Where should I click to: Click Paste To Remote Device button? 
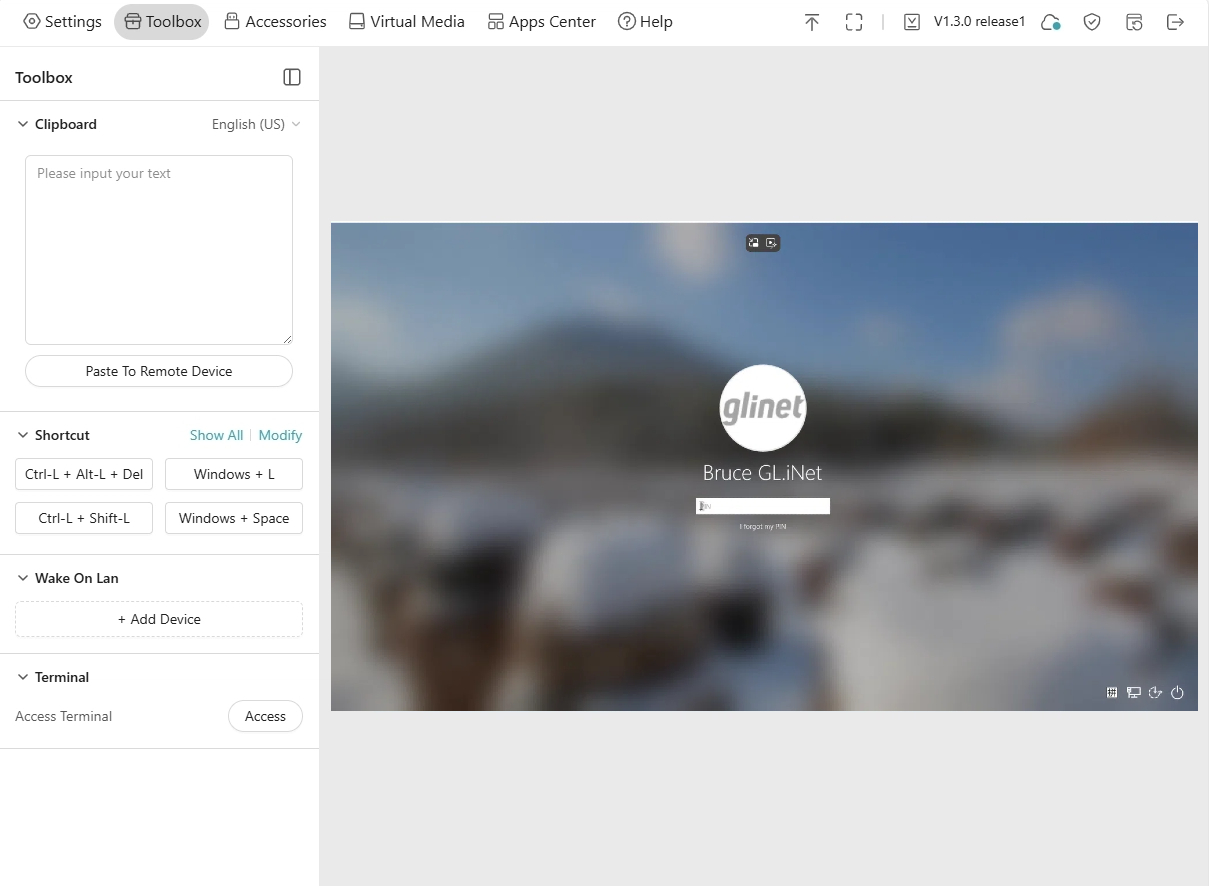tap(159, 371)
